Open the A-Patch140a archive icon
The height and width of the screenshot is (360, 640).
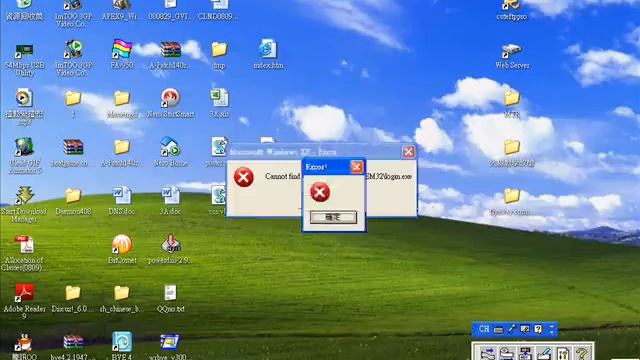click(x=171, y=50)
